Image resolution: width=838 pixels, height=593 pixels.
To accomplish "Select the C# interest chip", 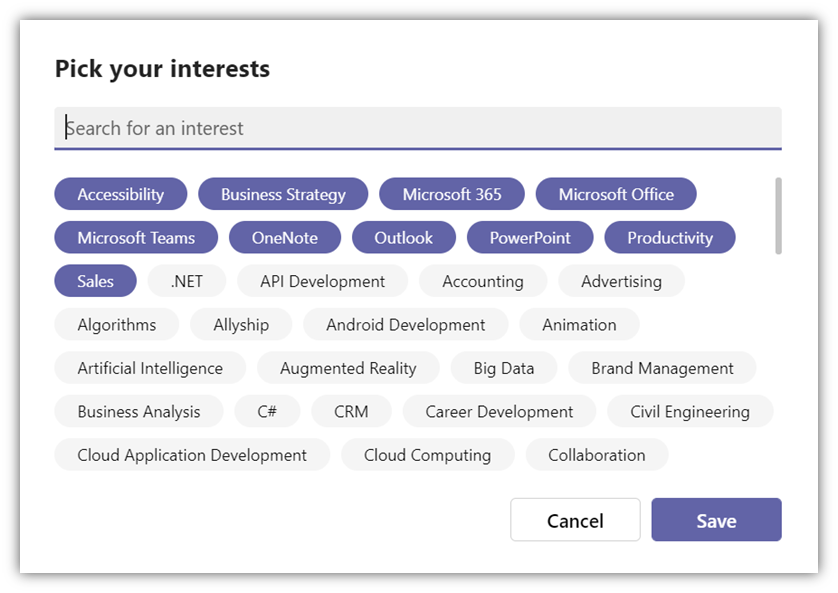I will pyautogui.click(x=267, y=411).
